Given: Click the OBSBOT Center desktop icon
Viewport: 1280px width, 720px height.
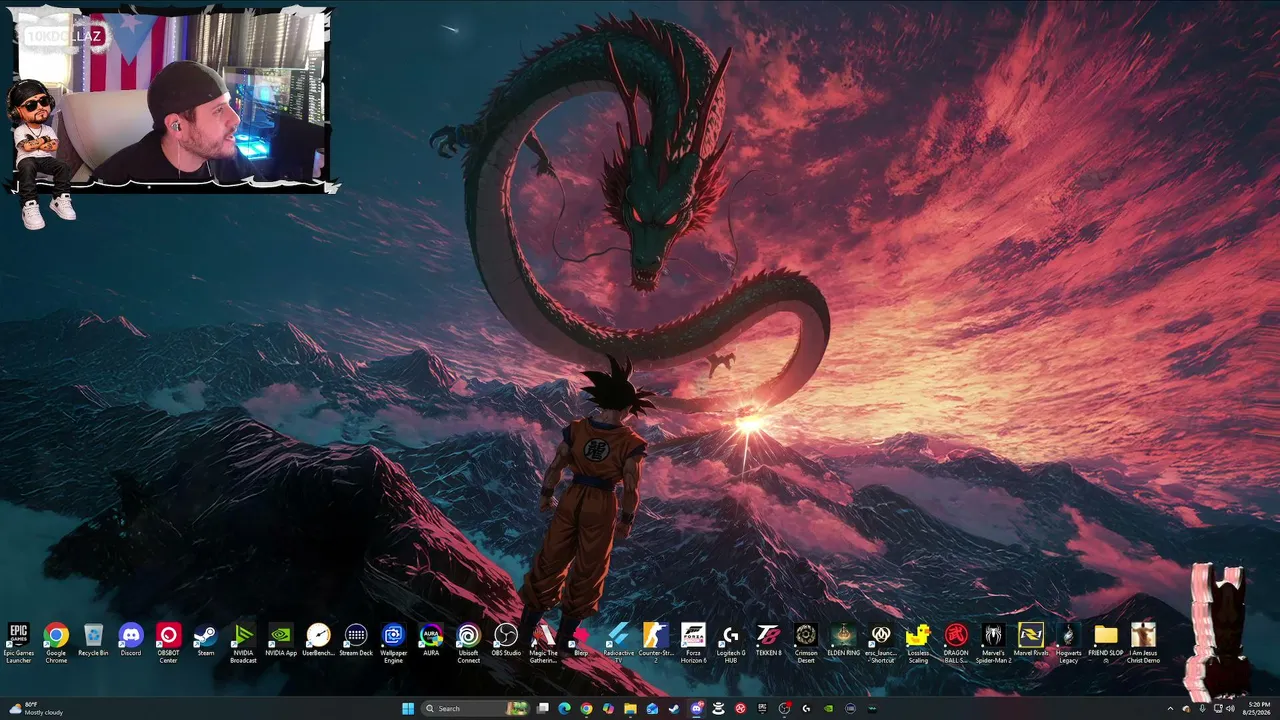Looking at the screenshot, I should (168, 642).
